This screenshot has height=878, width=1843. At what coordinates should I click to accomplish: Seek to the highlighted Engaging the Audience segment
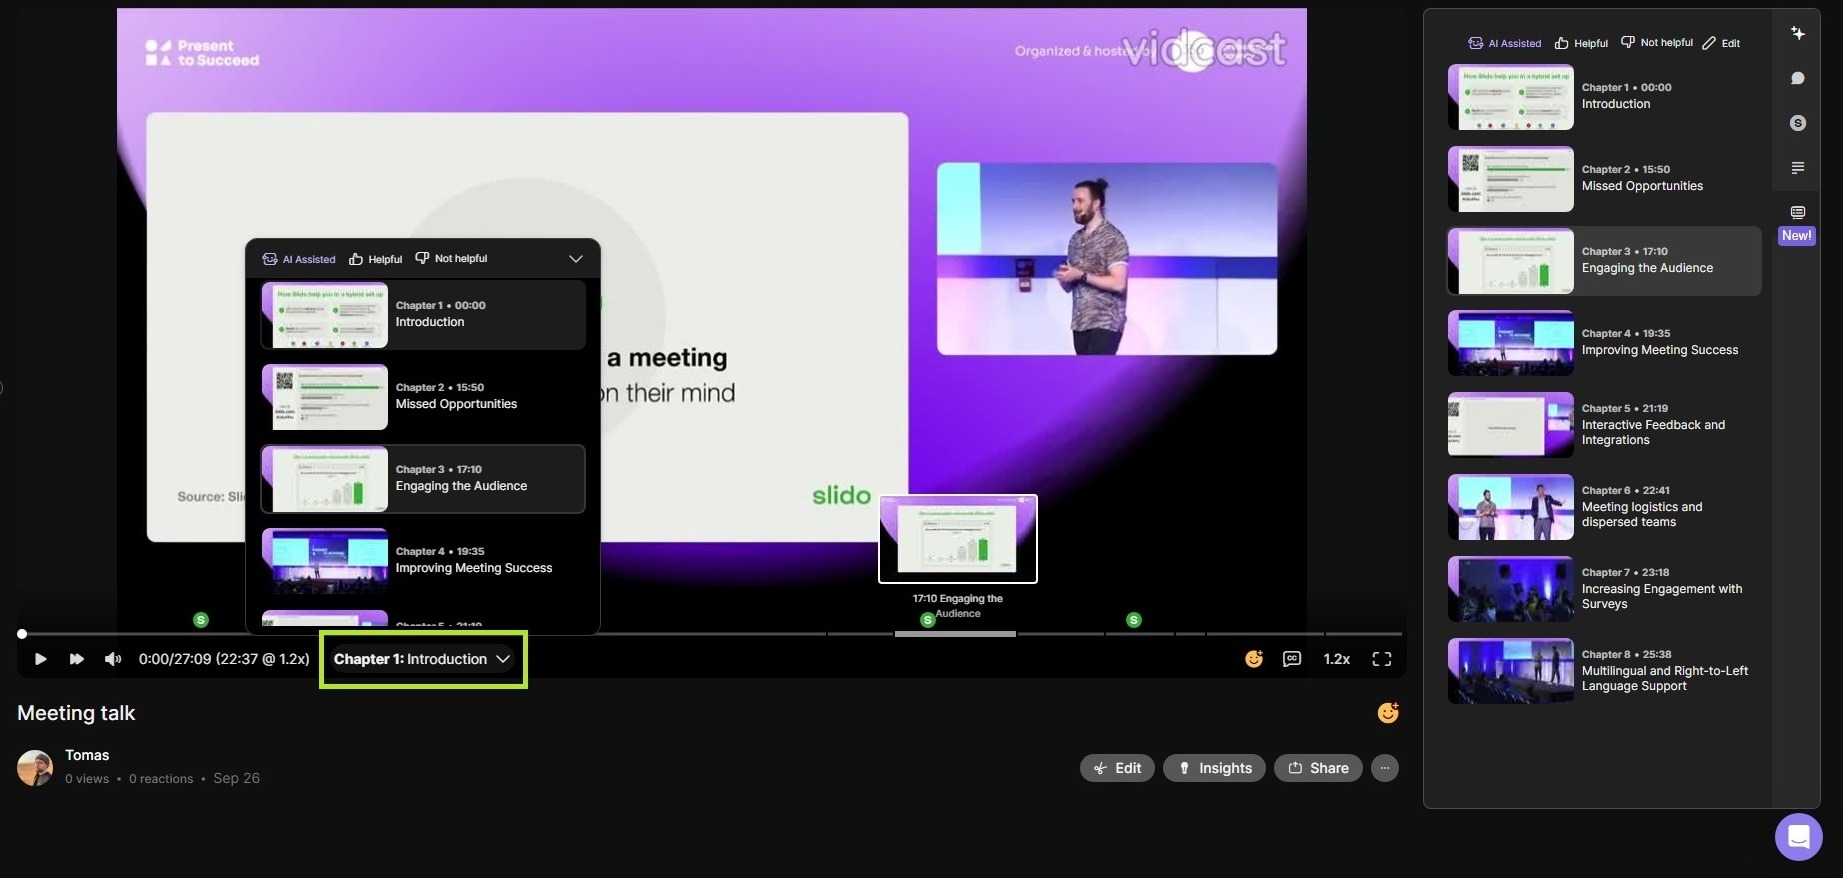tap(955, 634)
